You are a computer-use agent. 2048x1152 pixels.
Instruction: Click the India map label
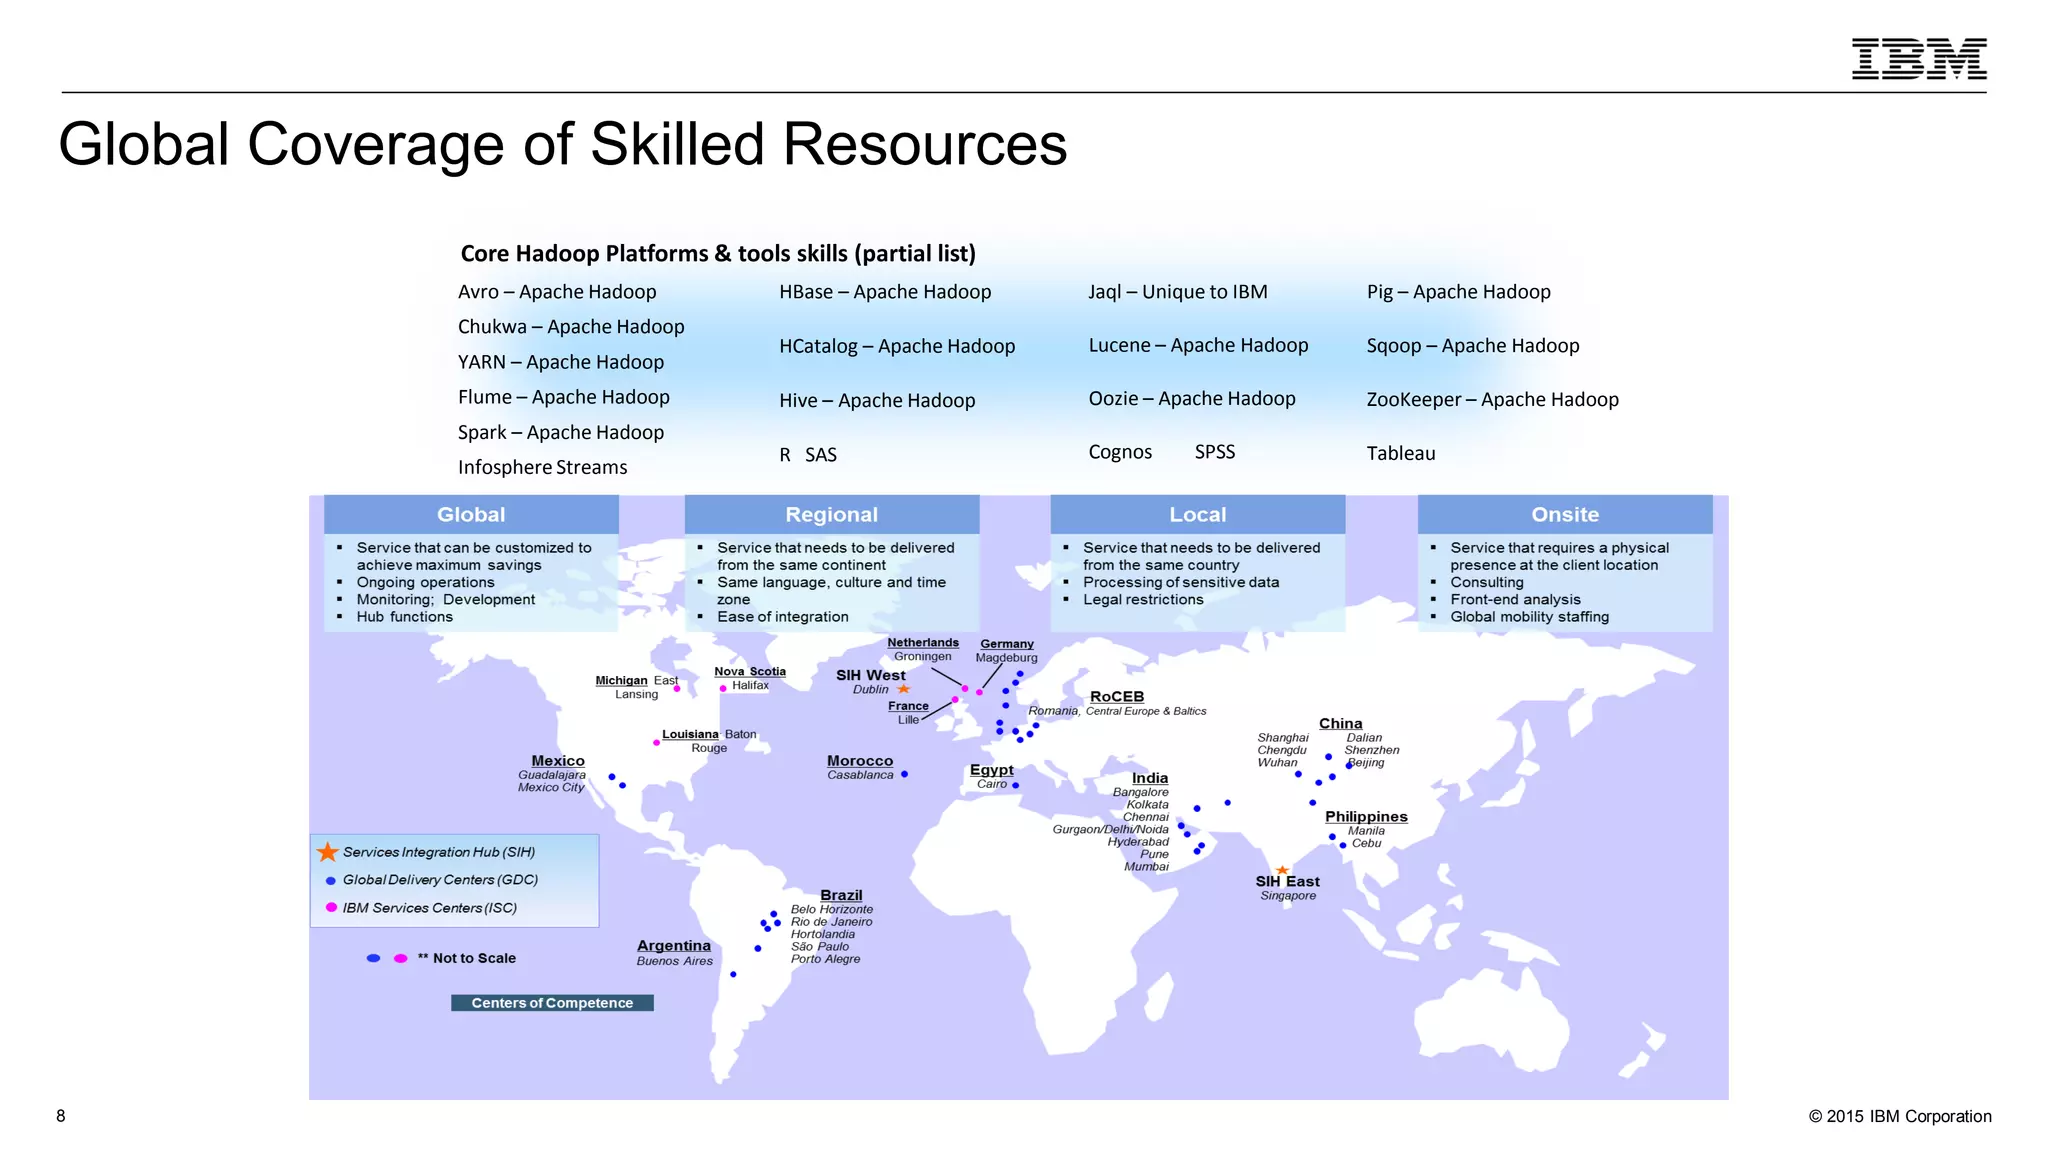point(1150,778)
